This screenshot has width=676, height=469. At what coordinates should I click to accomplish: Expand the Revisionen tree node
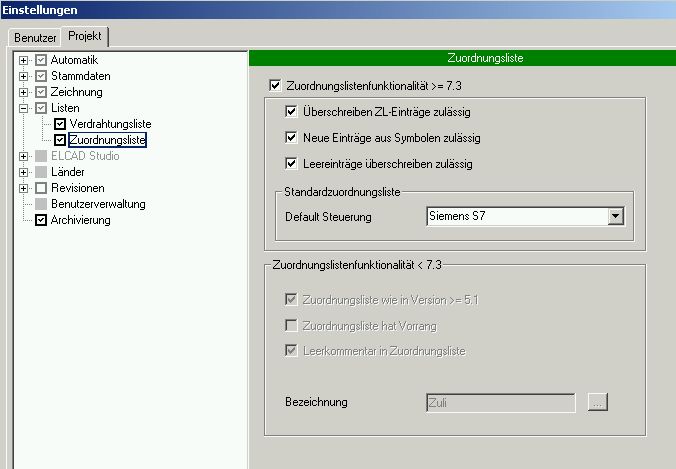click(x=24, y=188)
